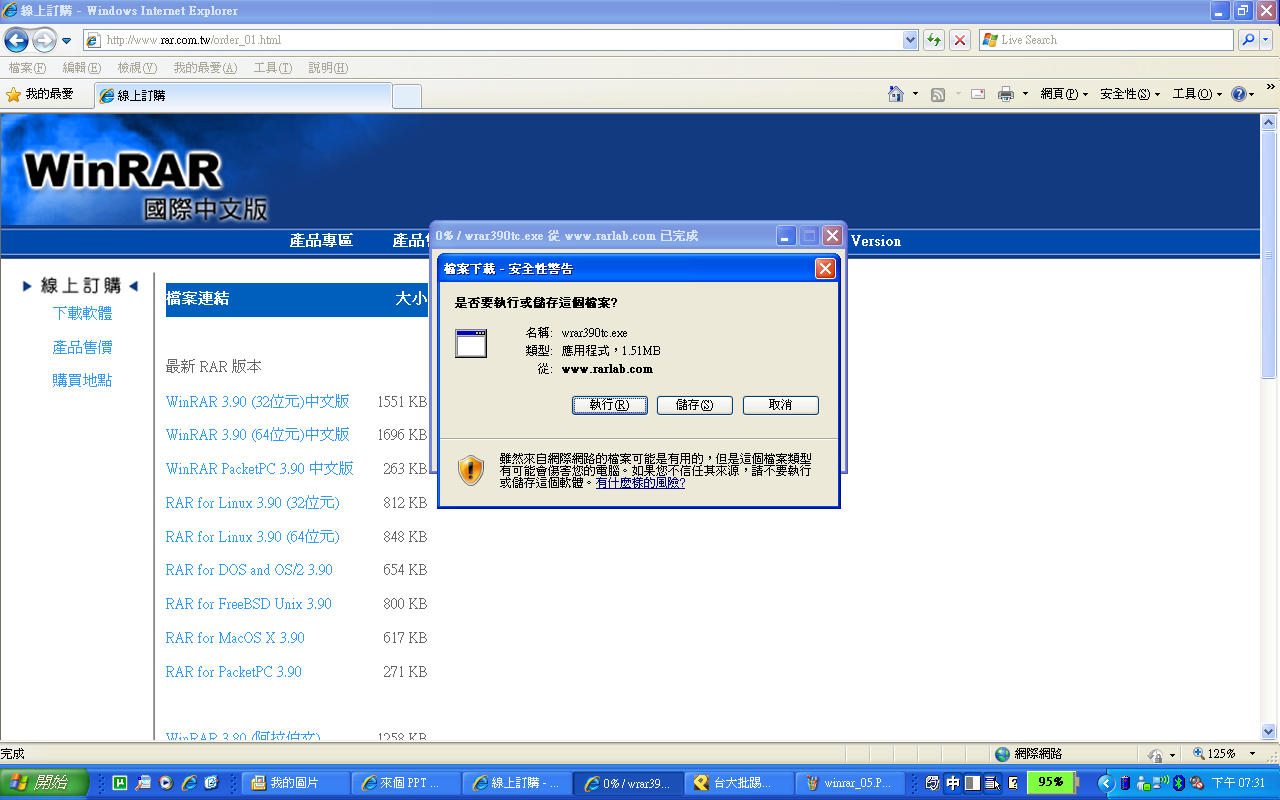Click the taskbar clock showing 下午 07:31
Image resolution: width=1280 pixels, height=800 pixels.
point(1238,783)
